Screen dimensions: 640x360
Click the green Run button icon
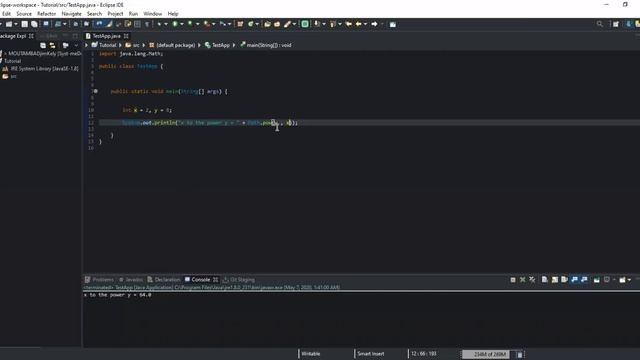coord(175,24)
